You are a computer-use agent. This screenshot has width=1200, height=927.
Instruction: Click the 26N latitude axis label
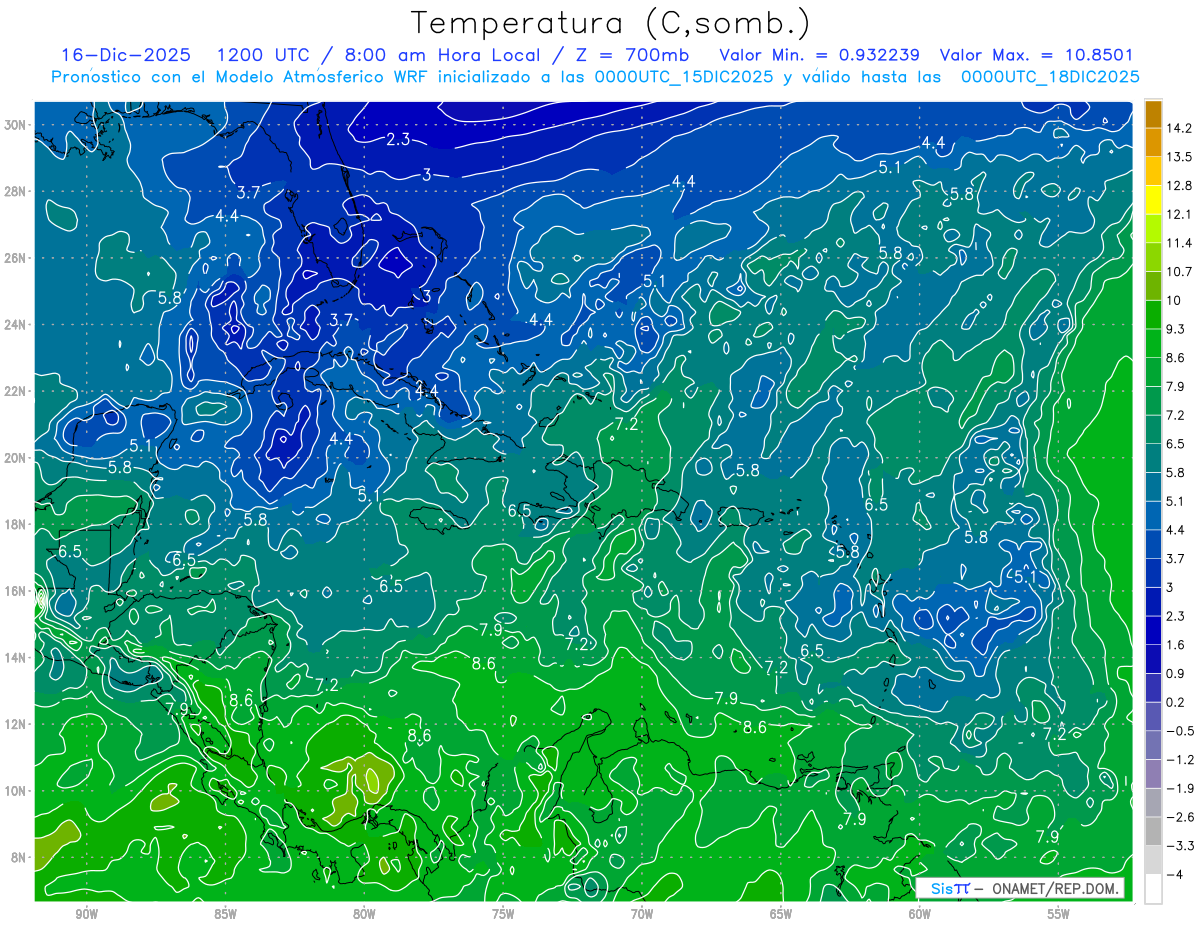[16, 258]
